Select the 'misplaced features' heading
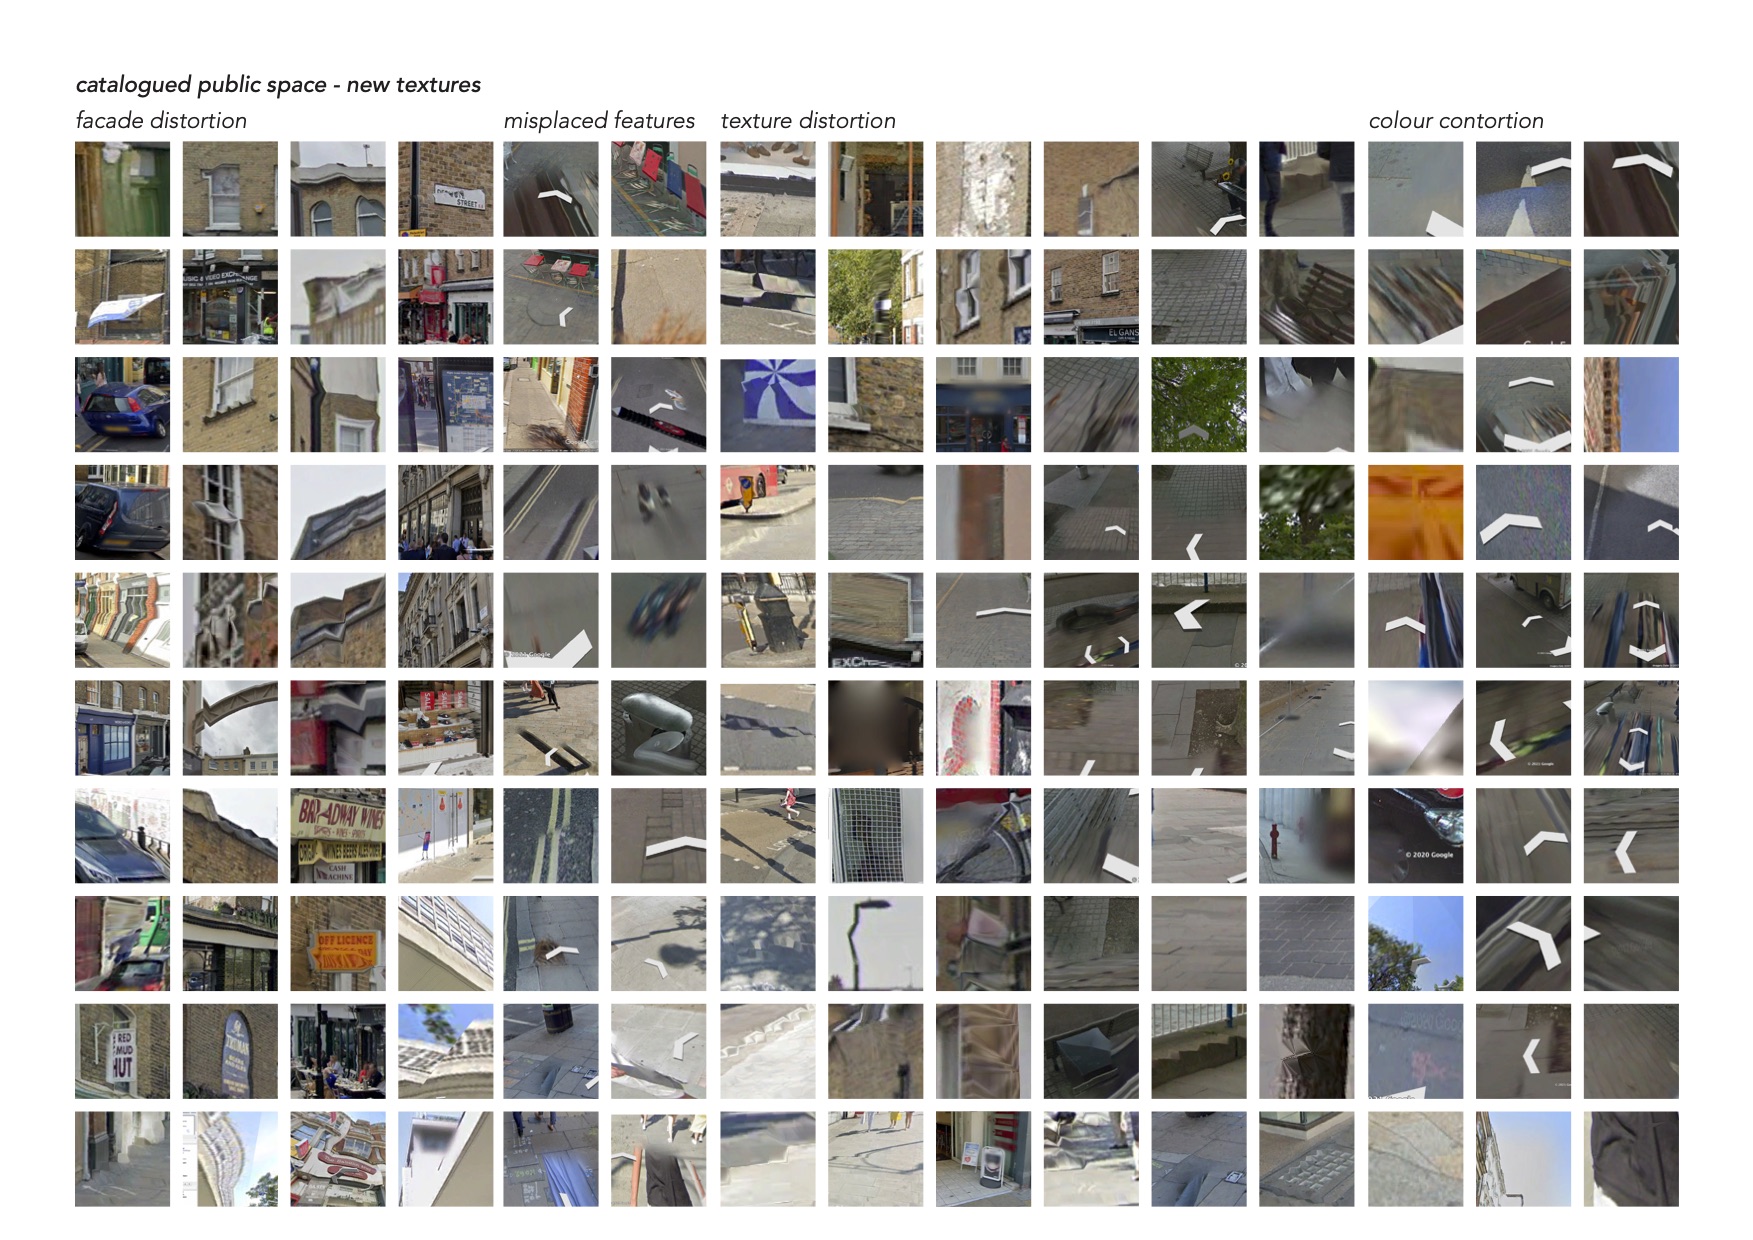This screenshot has height=1240, width=1753. click(599, 121)
